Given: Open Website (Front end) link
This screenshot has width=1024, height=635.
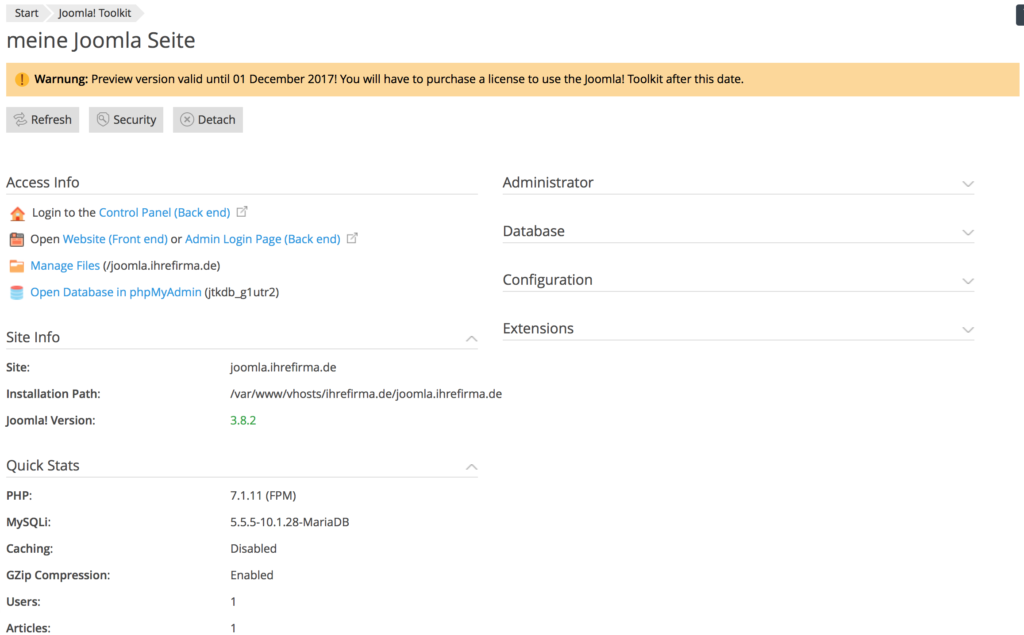Looking at the screenshot, I should pyautogui.click(x=115, y=240).
